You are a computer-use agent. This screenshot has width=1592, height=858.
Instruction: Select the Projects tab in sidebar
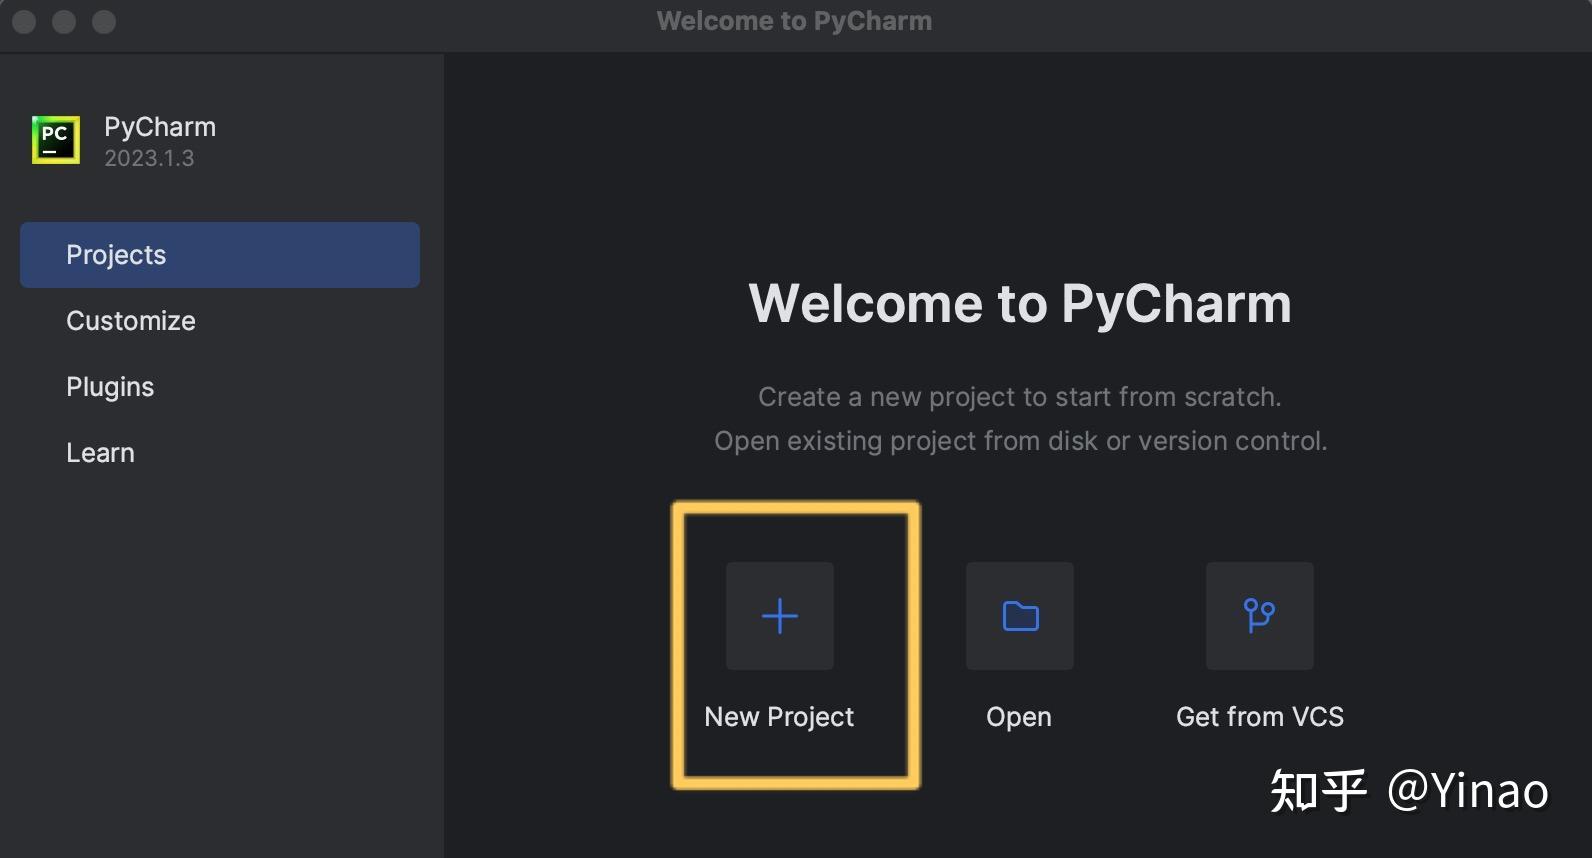(220, 255)
